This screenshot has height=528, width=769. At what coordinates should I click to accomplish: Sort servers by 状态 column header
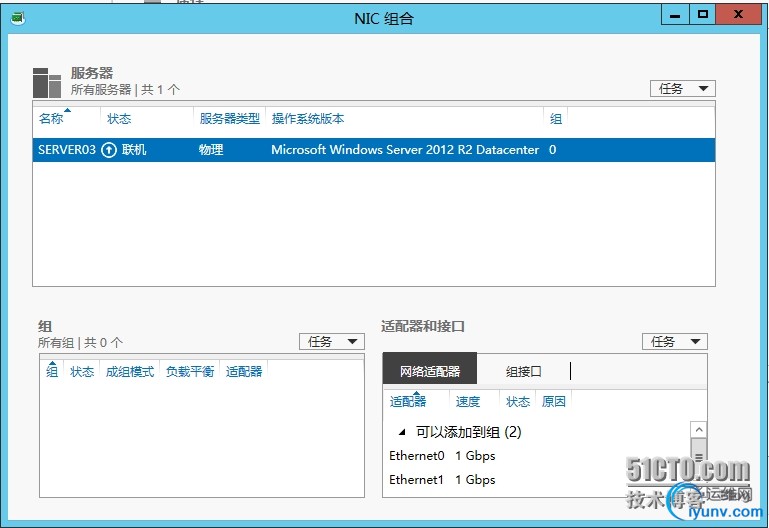point(119,119)
